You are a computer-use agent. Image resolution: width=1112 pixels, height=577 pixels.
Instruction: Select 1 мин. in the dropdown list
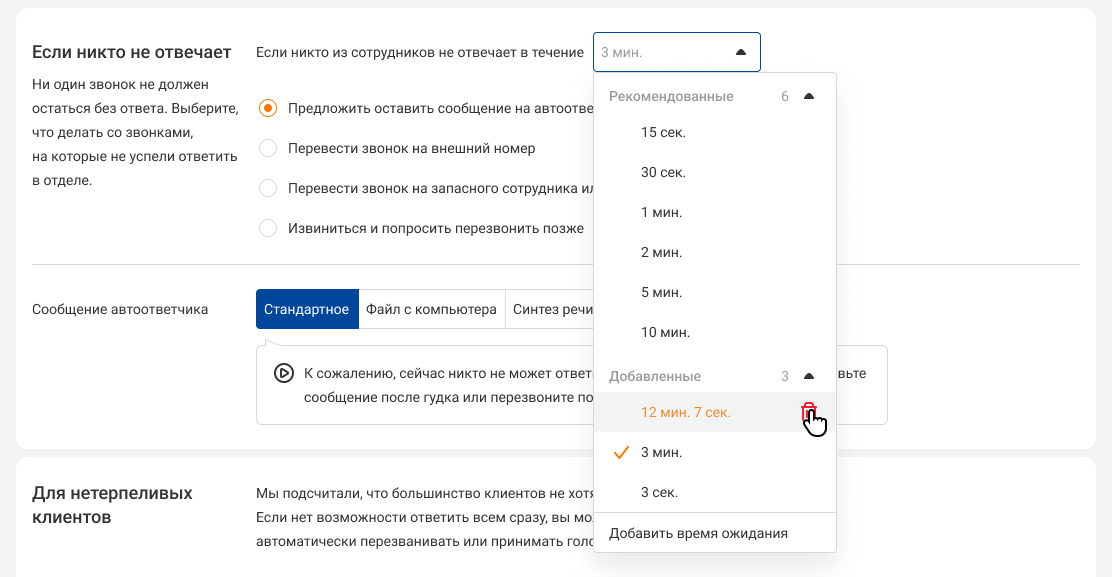pos(661,212)
